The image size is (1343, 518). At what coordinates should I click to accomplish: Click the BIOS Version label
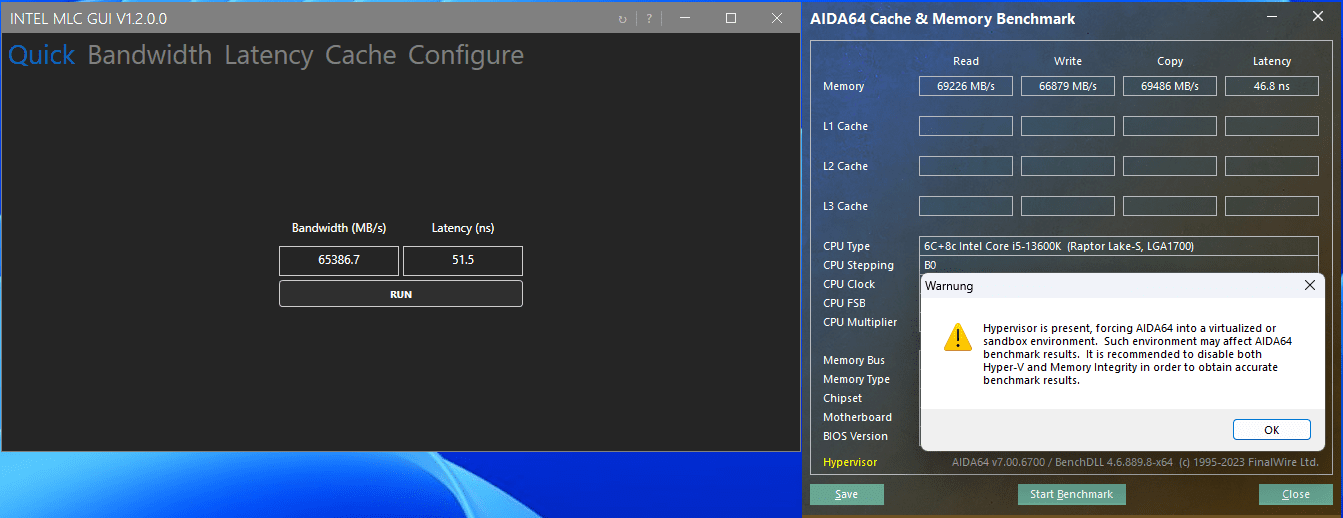coord(856,436)
